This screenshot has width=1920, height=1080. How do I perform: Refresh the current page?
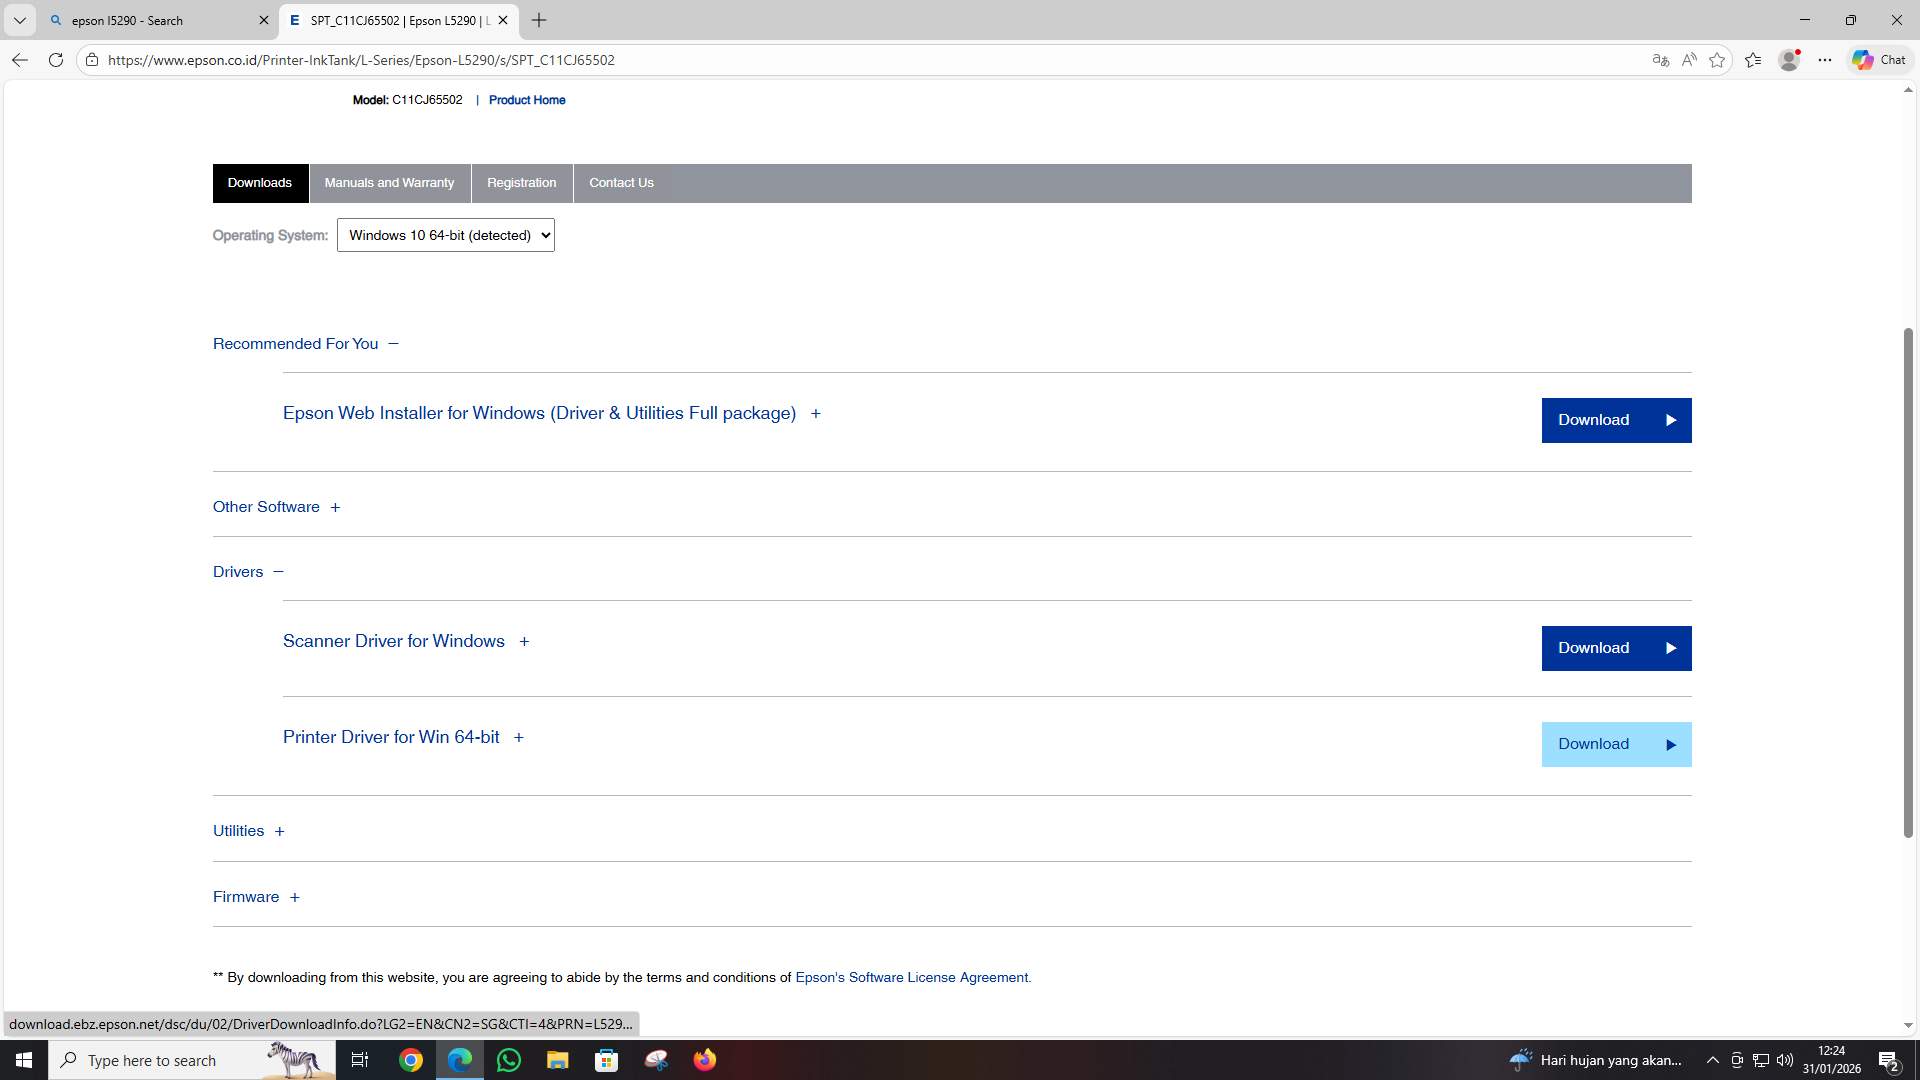pyautogui.click(x=56, y=60)
